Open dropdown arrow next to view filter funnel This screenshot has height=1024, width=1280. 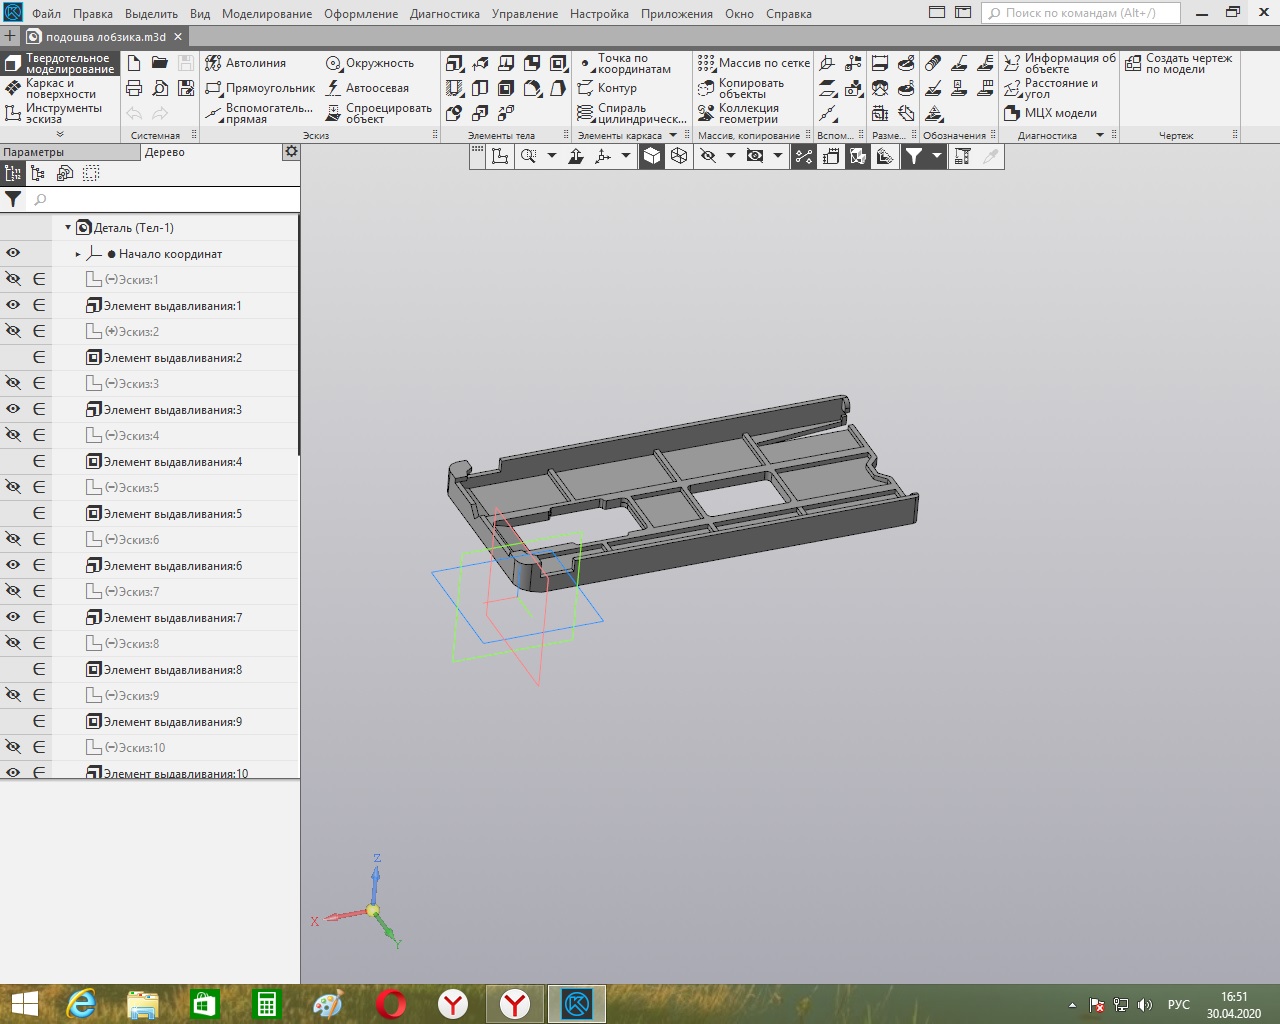coord(937,156)
